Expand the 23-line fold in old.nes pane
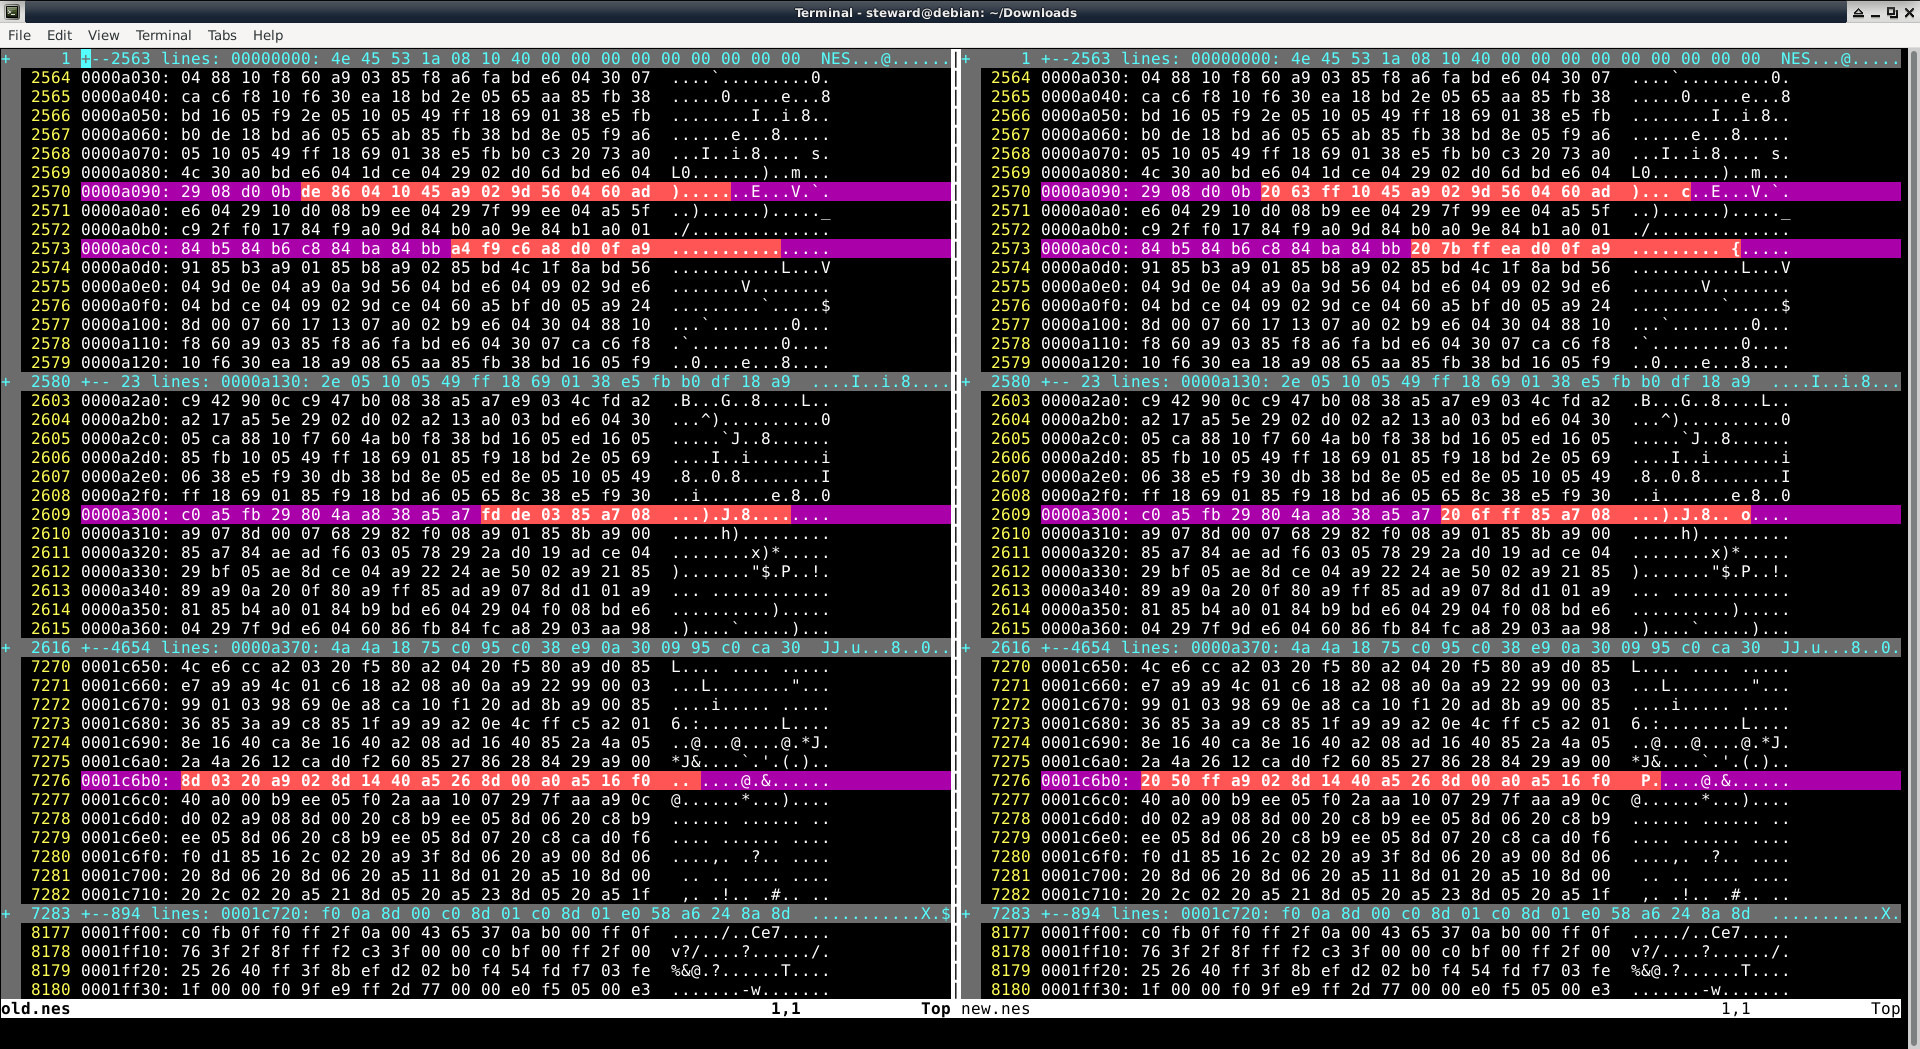1920x1049 pixels. click(476, 382)
